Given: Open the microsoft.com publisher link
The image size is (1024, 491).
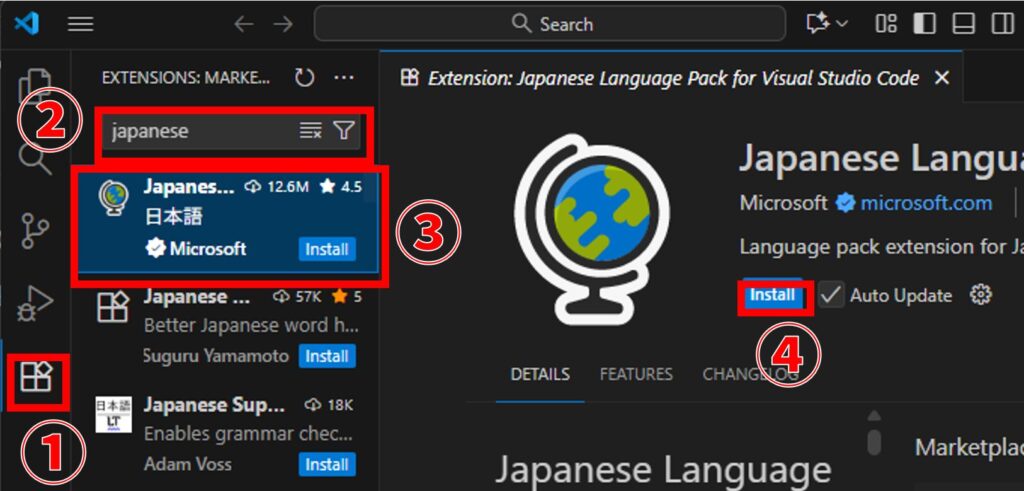Looking at the screenshot, I should point(926,203).
